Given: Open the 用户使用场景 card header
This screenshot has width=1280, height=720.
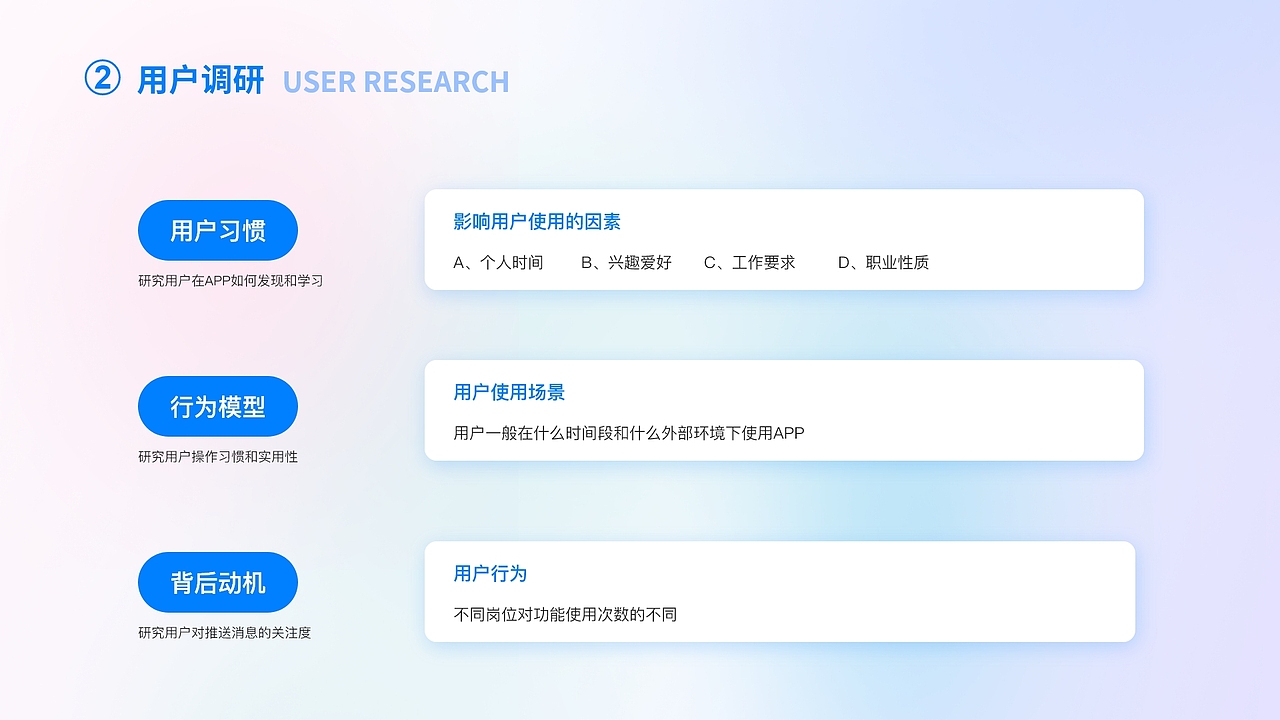Looking at the screenshot, I should pyautogui.click(x=508, y=392).
